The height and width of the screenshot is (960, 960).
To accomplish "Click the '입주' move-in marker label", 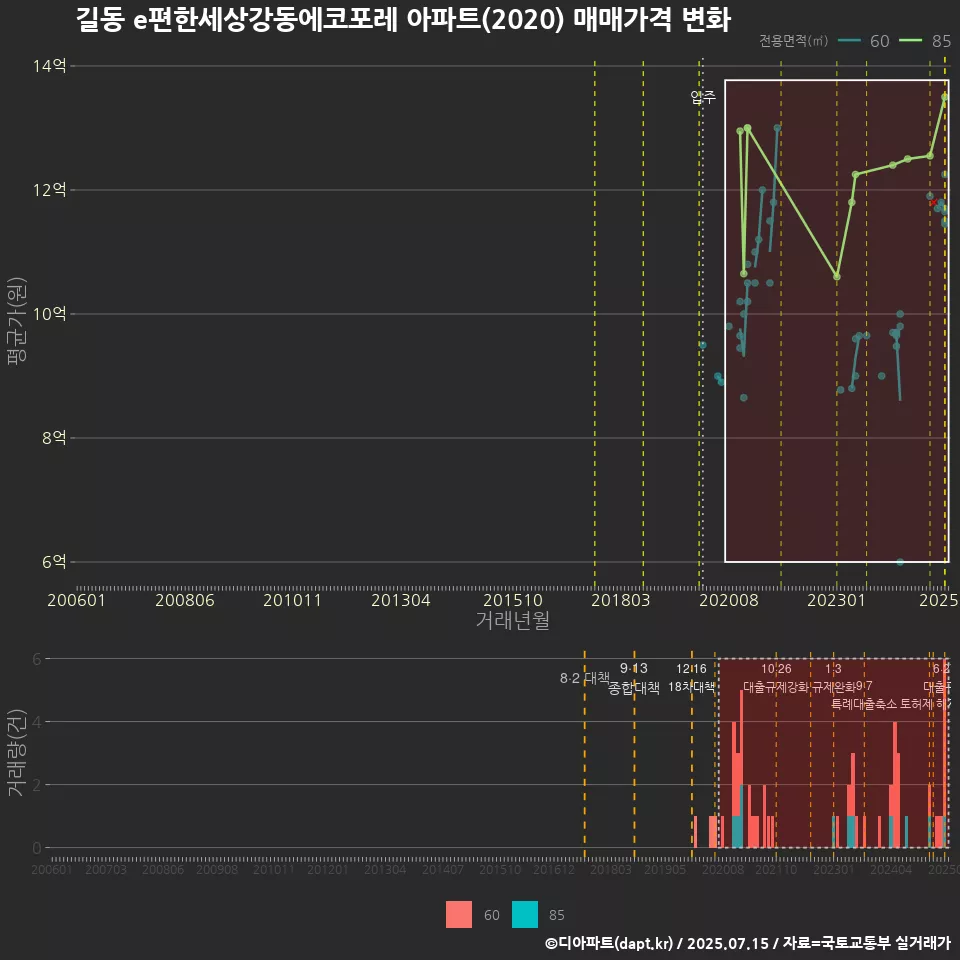I will [x=702, y=97].
